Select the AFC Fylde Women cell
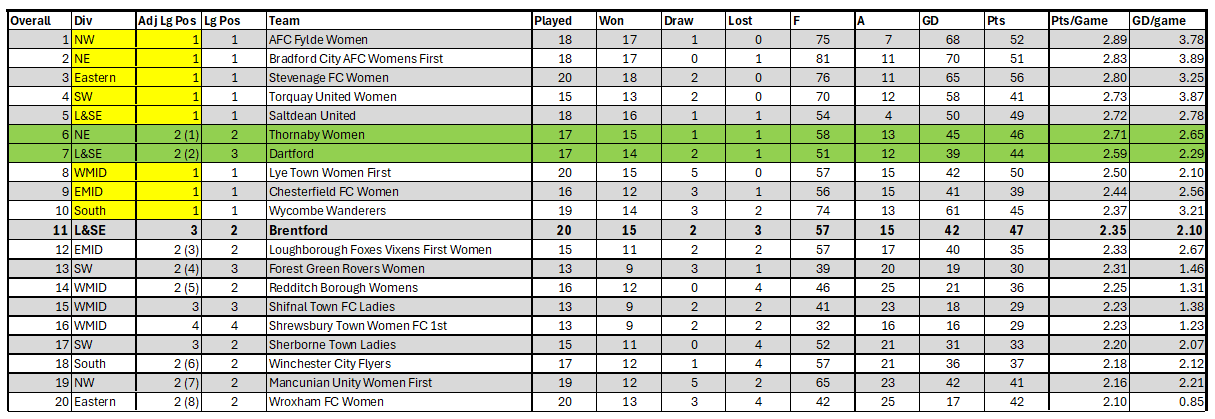1215x419 pixels. click(399, 39)
